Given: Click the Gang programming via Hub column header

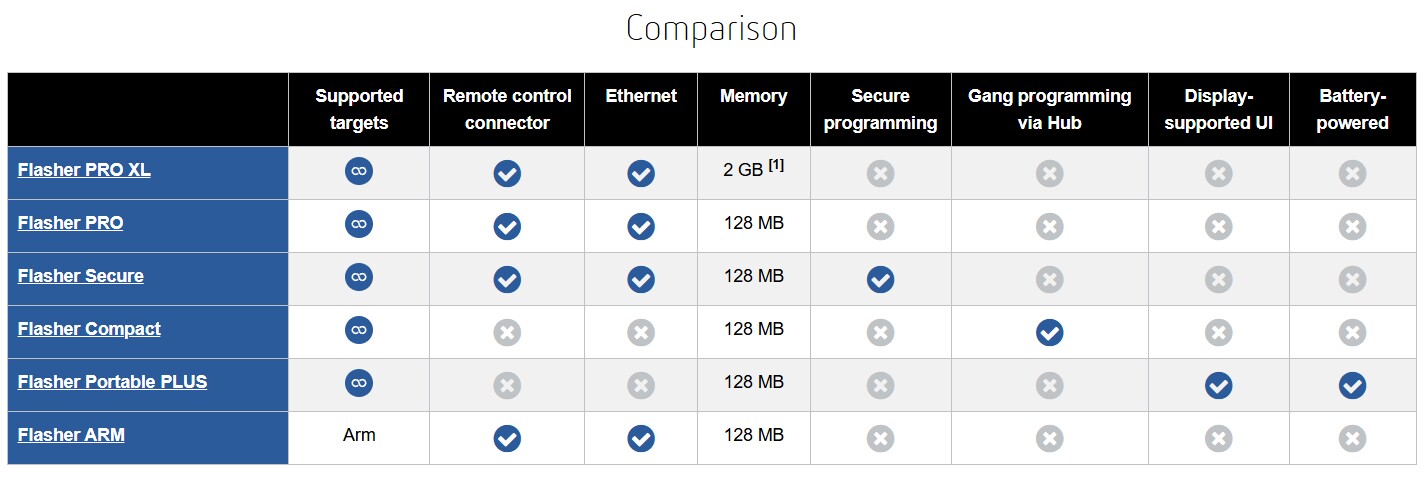Looking at the screenshot, I should click(1049, 109).
